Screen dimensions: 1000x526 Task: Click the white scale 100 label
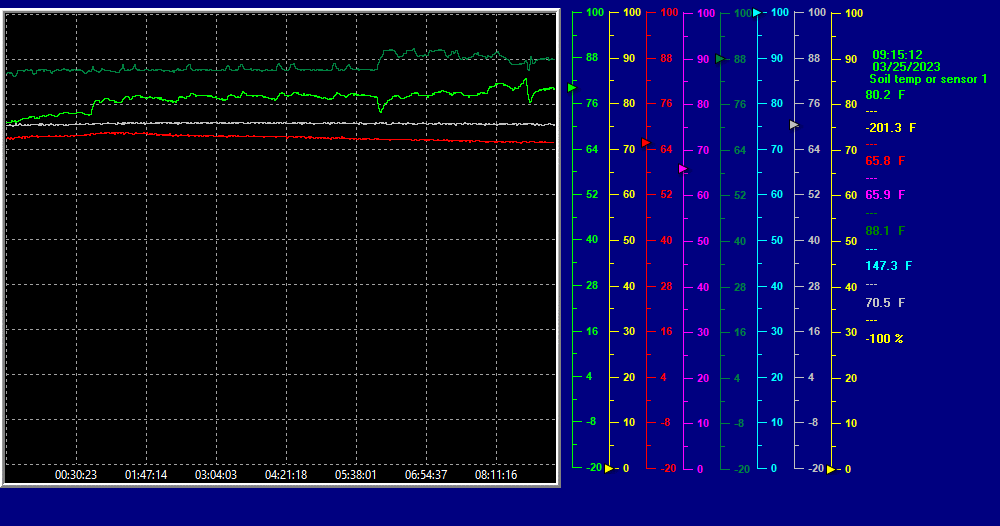[x=817, y=12]
